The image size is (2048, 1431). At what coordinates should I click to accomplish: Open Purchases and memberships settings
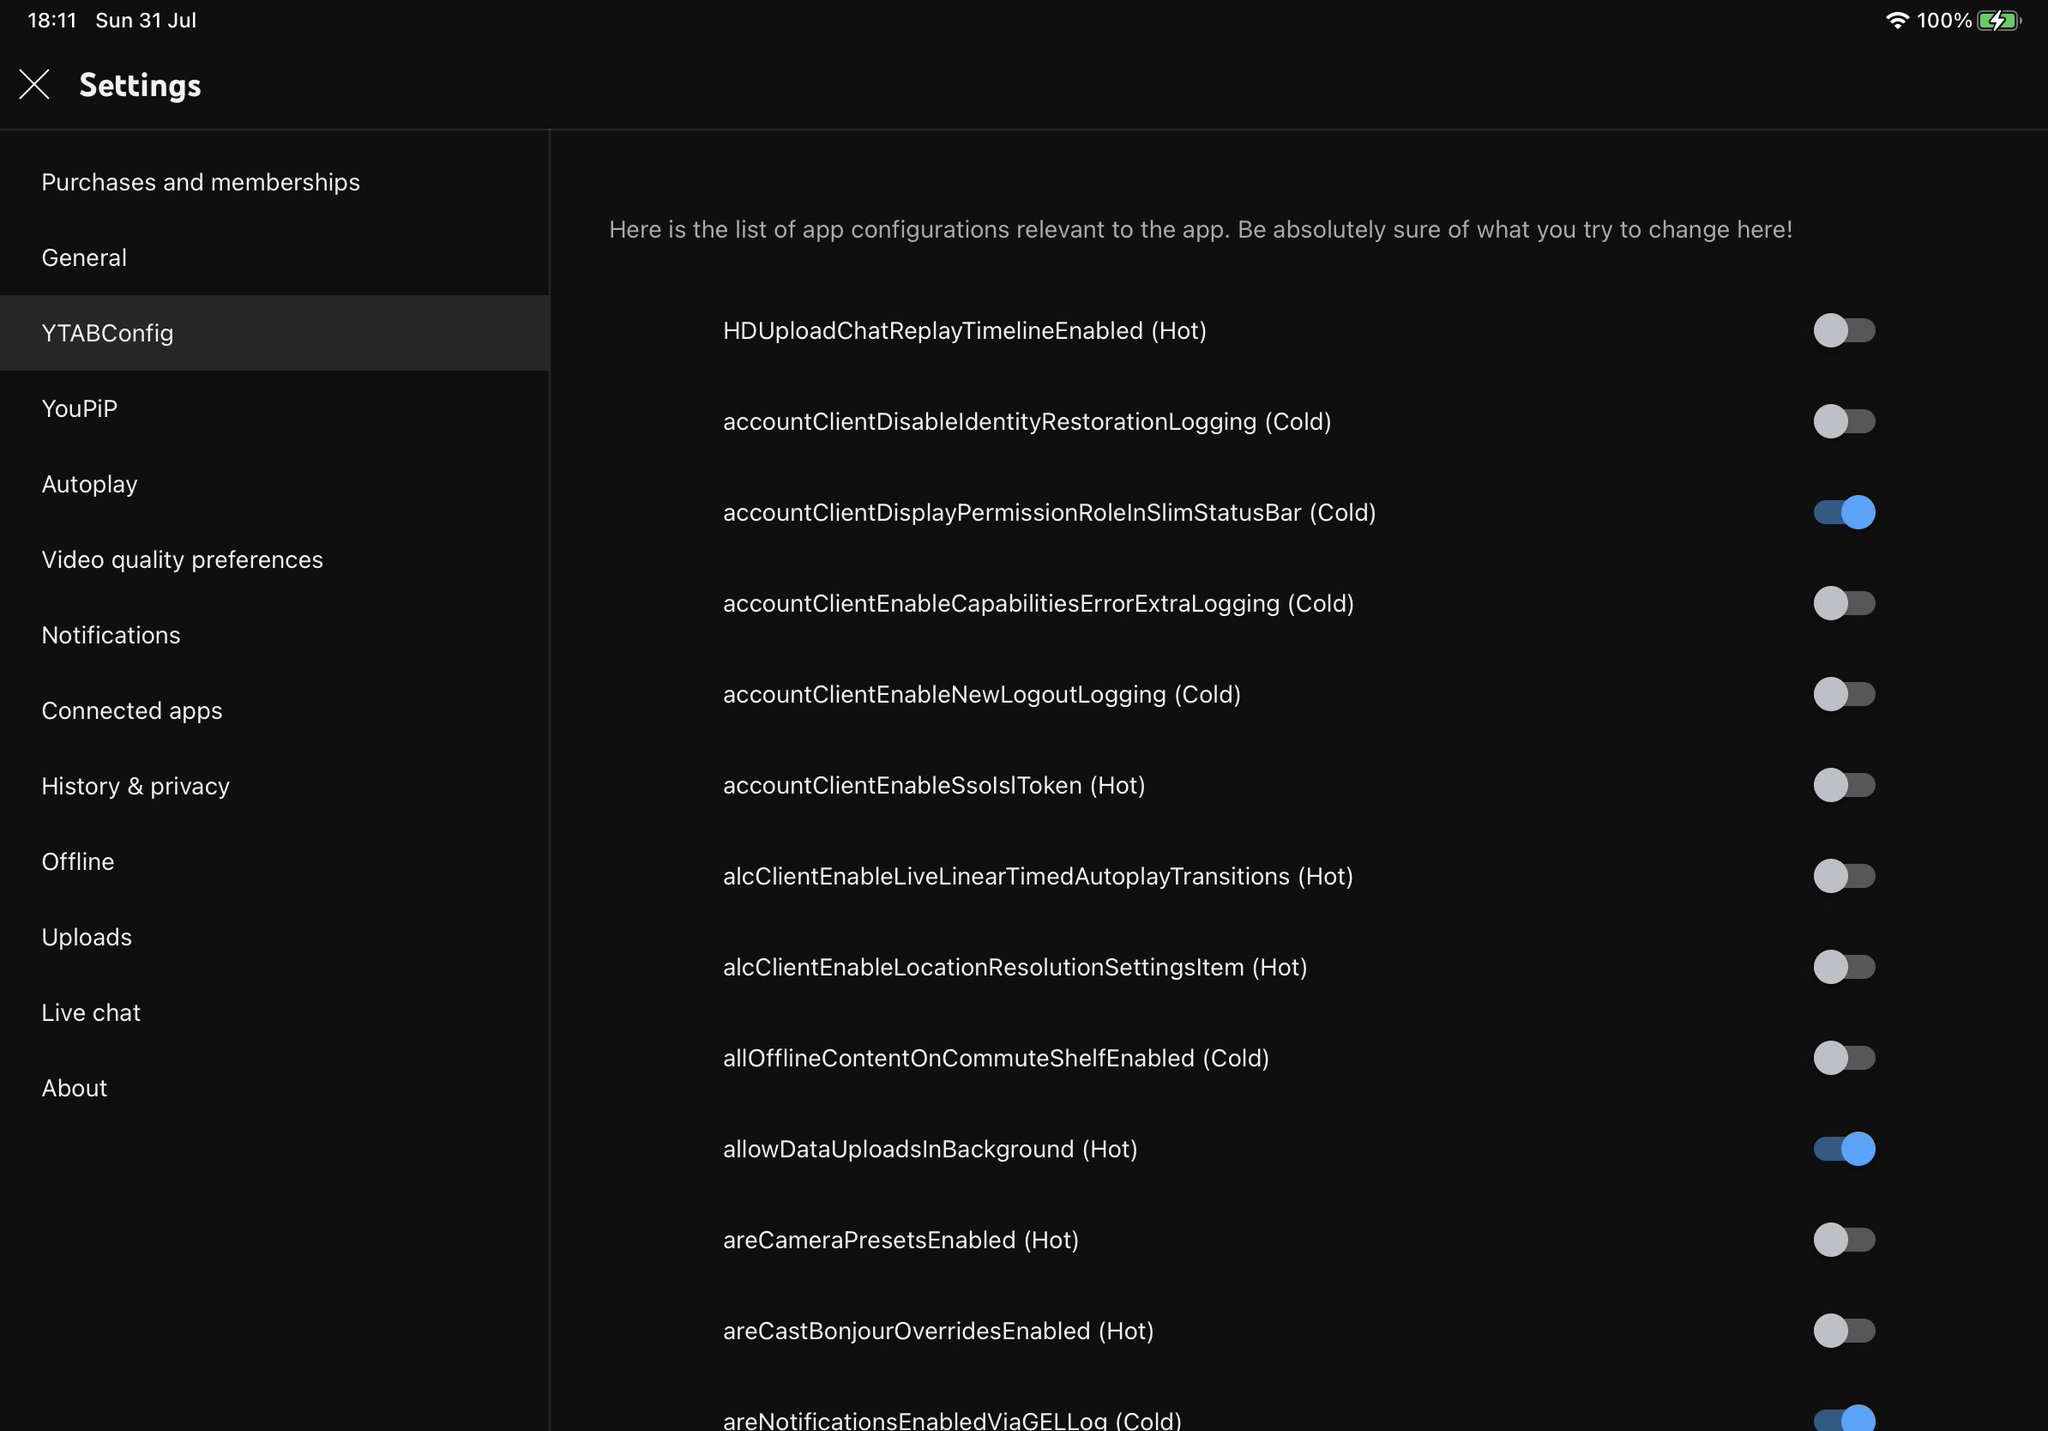pos(274,182)
